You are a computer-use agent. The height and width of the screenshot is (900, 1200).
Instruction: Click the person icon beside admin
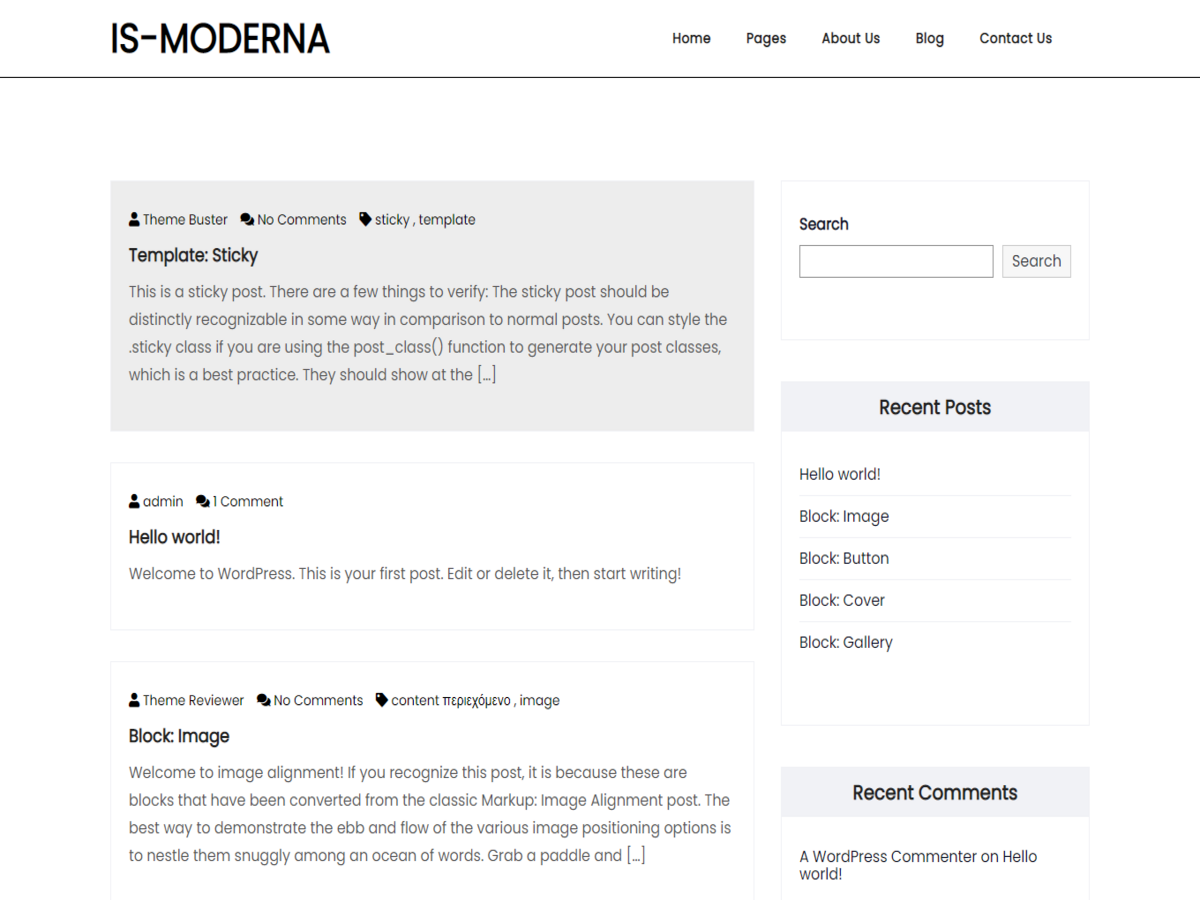tap(133, 501)
